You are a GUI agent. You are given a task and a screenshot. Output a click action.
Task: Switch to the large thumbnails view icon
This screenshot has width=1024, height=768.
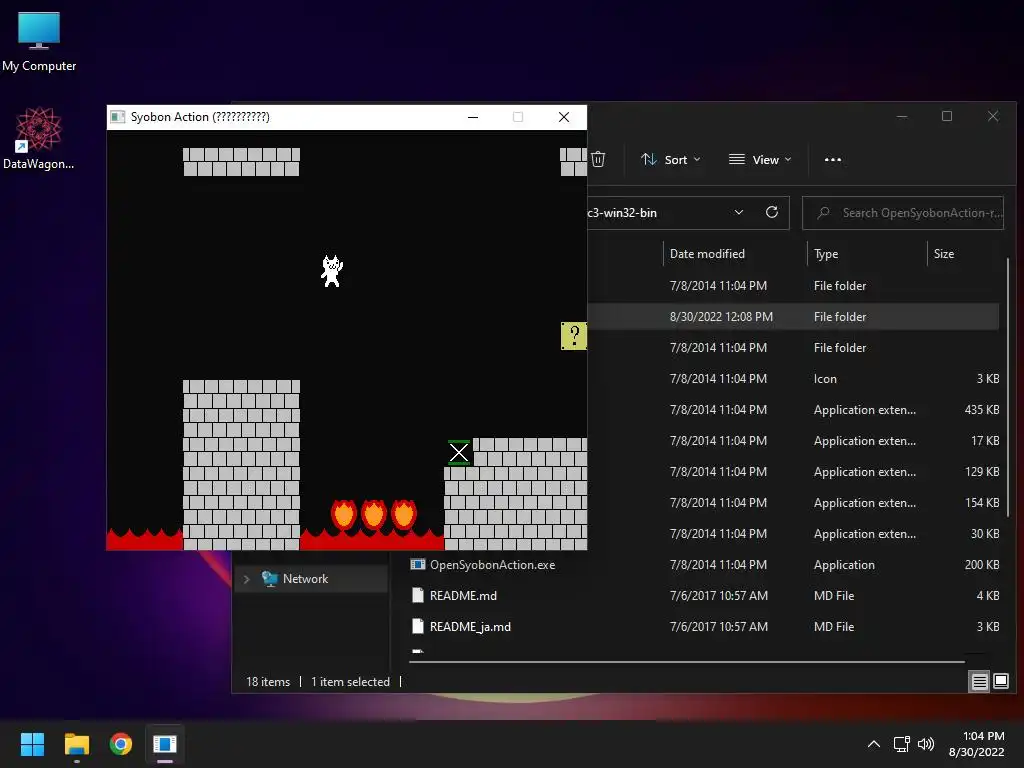pyautogui.click(x=1001, y=682)
